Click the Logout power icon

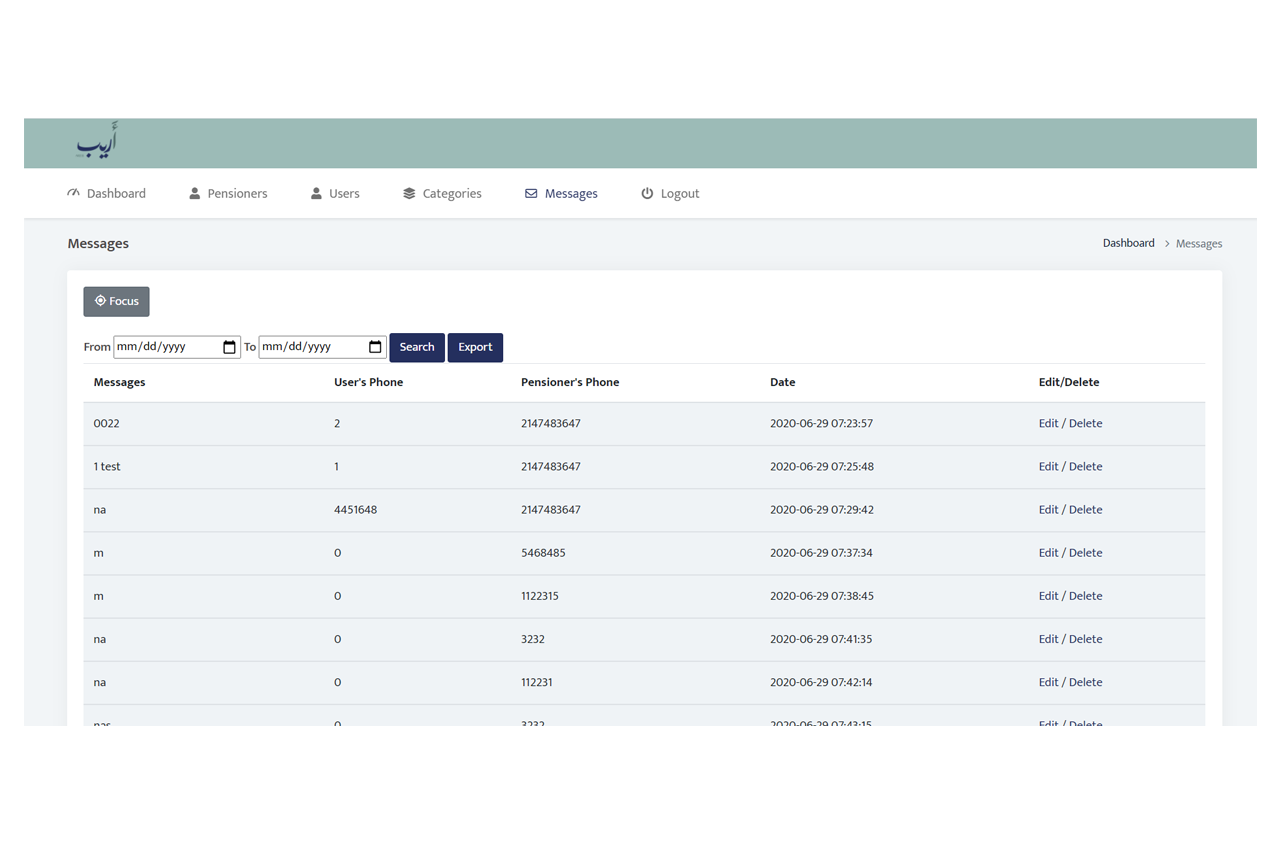[647, 194]
